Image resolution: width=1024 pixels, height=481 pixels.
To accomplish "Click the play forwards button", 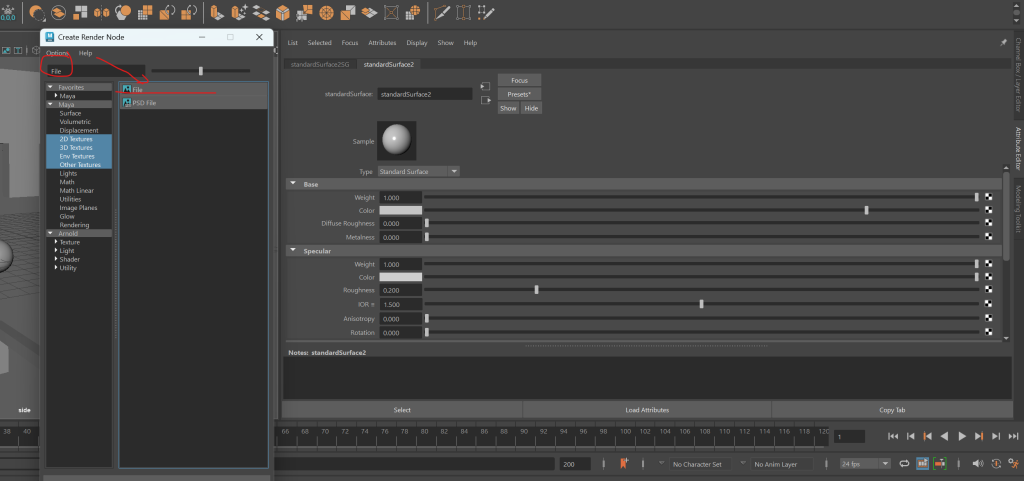I will tap(962, 436).
